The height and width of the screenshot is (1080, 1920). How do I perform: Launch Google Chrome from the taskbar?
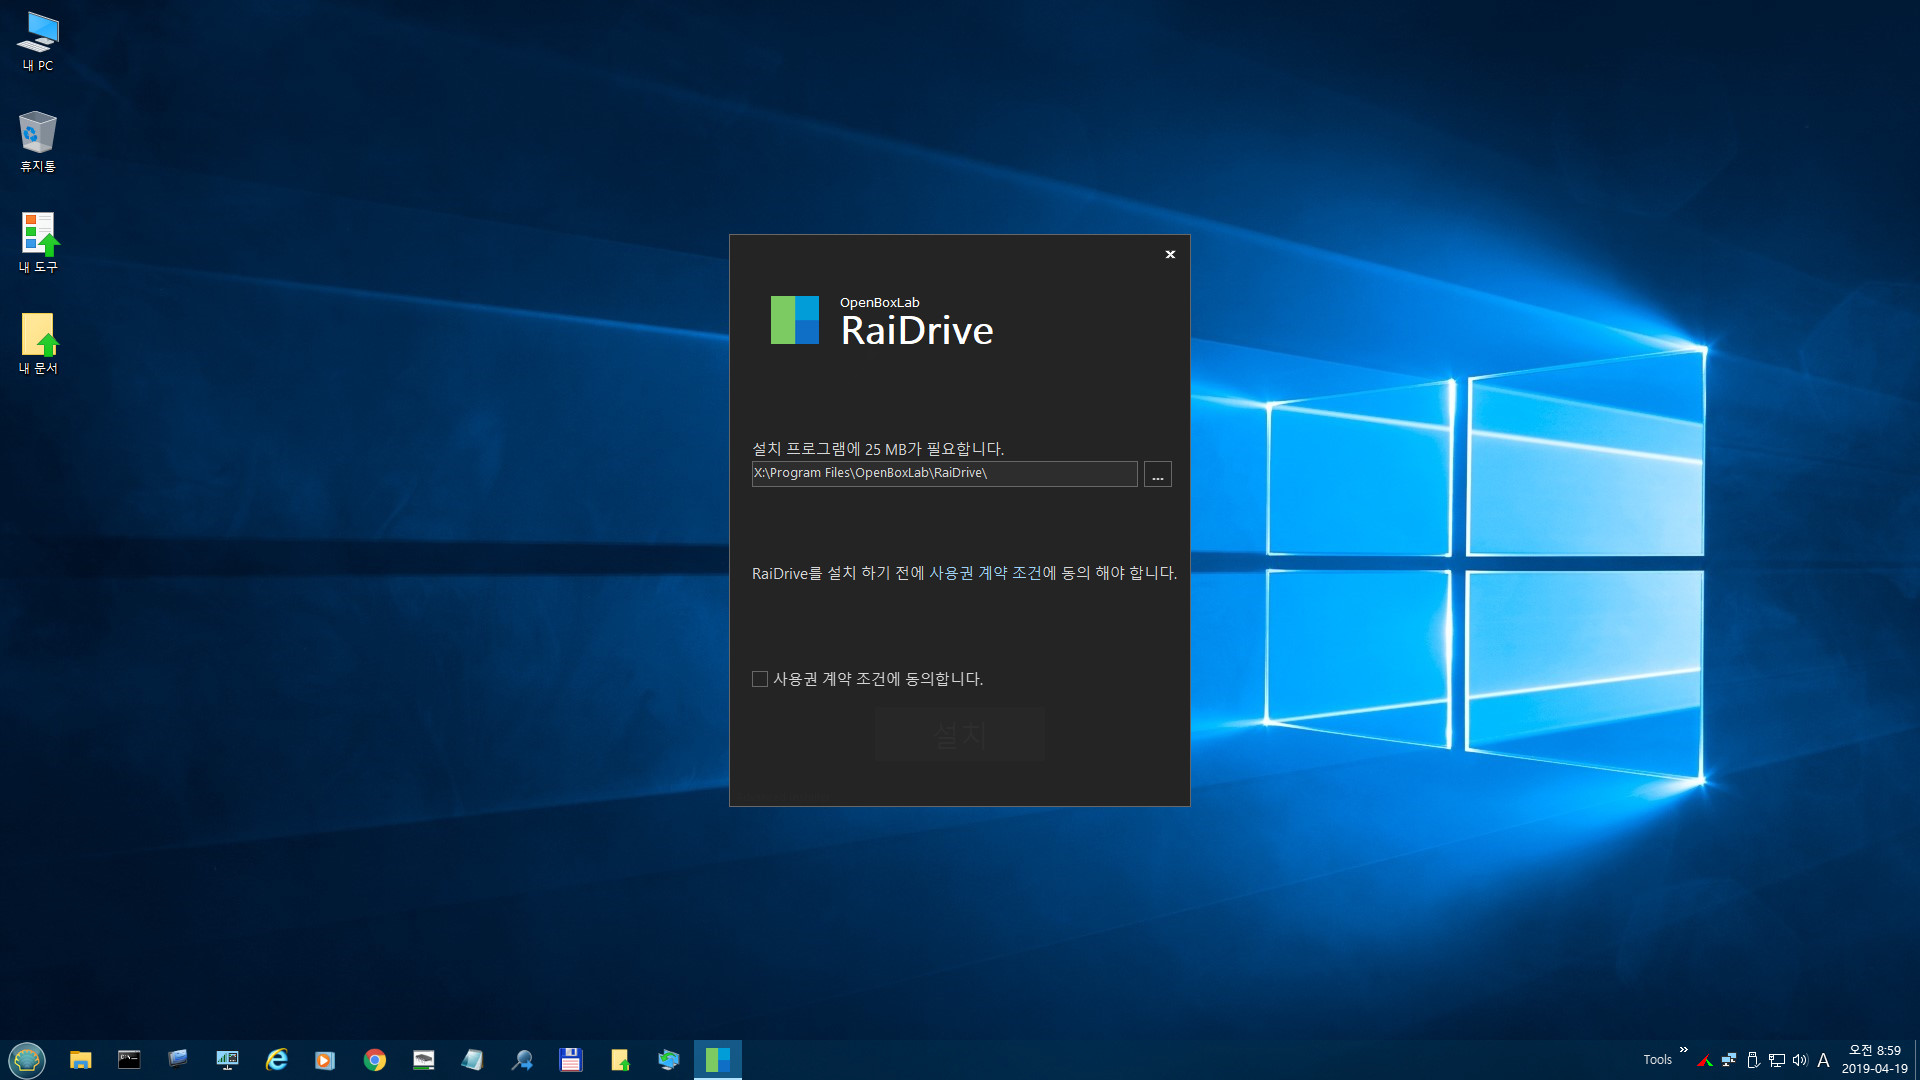pyautogui.click(x=375, y=1060)
